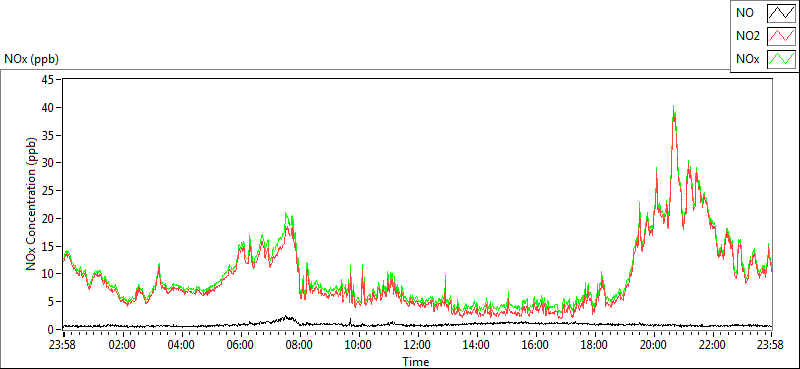Viewport: 800px width, 369px height.
Task: Click the 08:00 time axis marker
Action: [x=299, y=344]
